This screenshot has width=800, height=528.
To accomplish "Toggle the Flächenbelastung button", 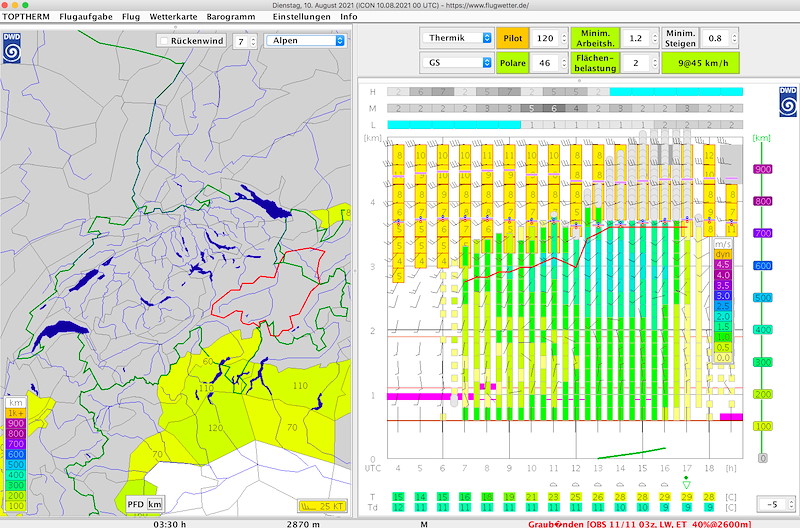I will tap(595, 63).
